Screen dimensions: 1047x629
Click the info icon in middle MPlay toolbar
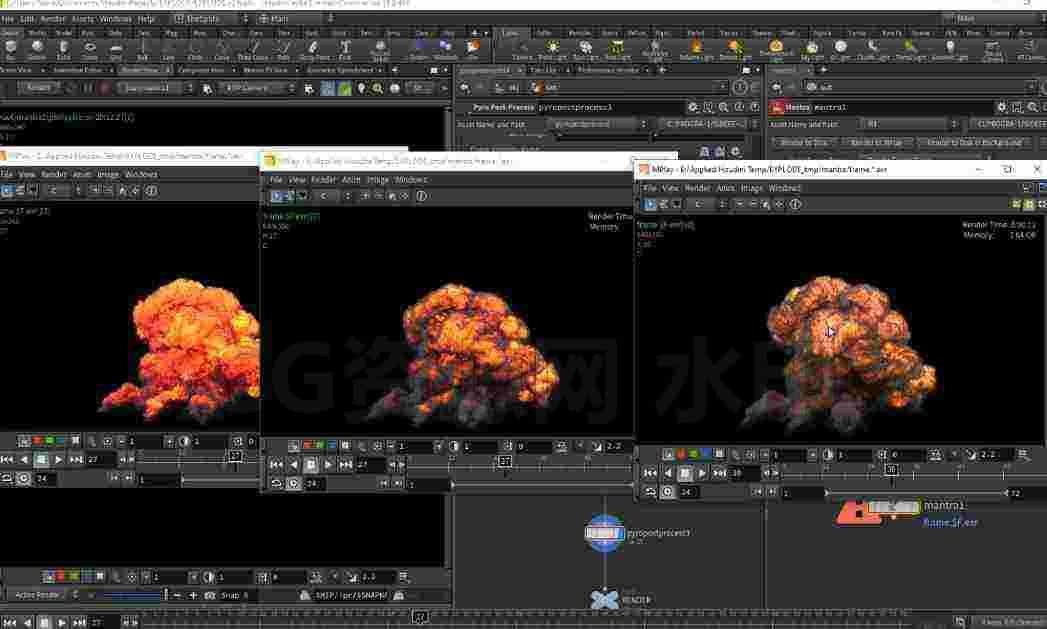click(421, 196)
